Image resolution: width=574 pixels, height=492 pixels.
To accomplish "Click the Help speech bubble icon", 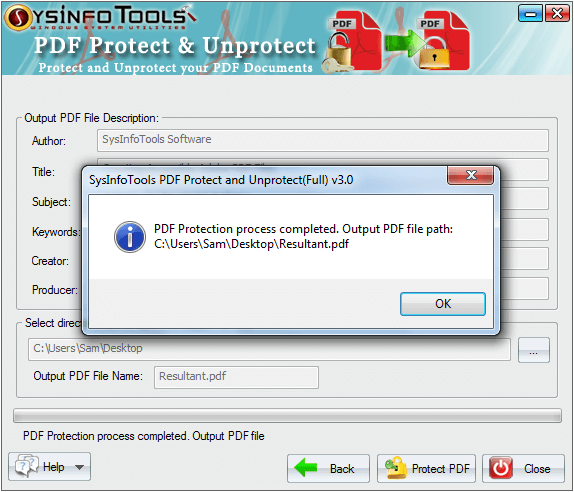I will point(26,466).
